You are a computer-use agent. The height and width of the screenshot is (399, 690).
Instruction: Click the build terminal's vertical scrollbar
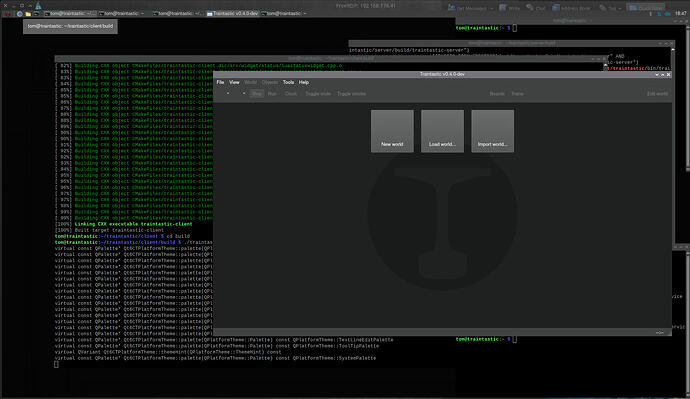click(606, 67)
